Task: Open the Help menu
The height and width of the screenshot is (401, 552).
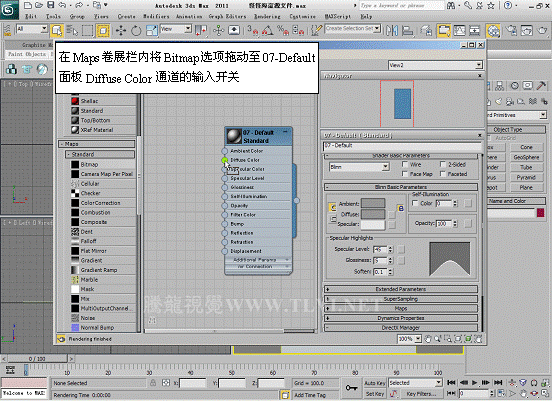Action: click(x=366, y=16)
